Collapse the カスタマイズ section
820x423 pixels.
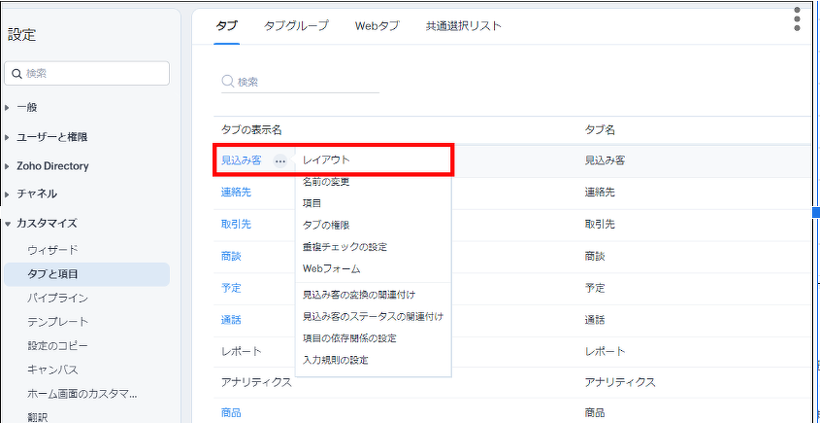46,223
